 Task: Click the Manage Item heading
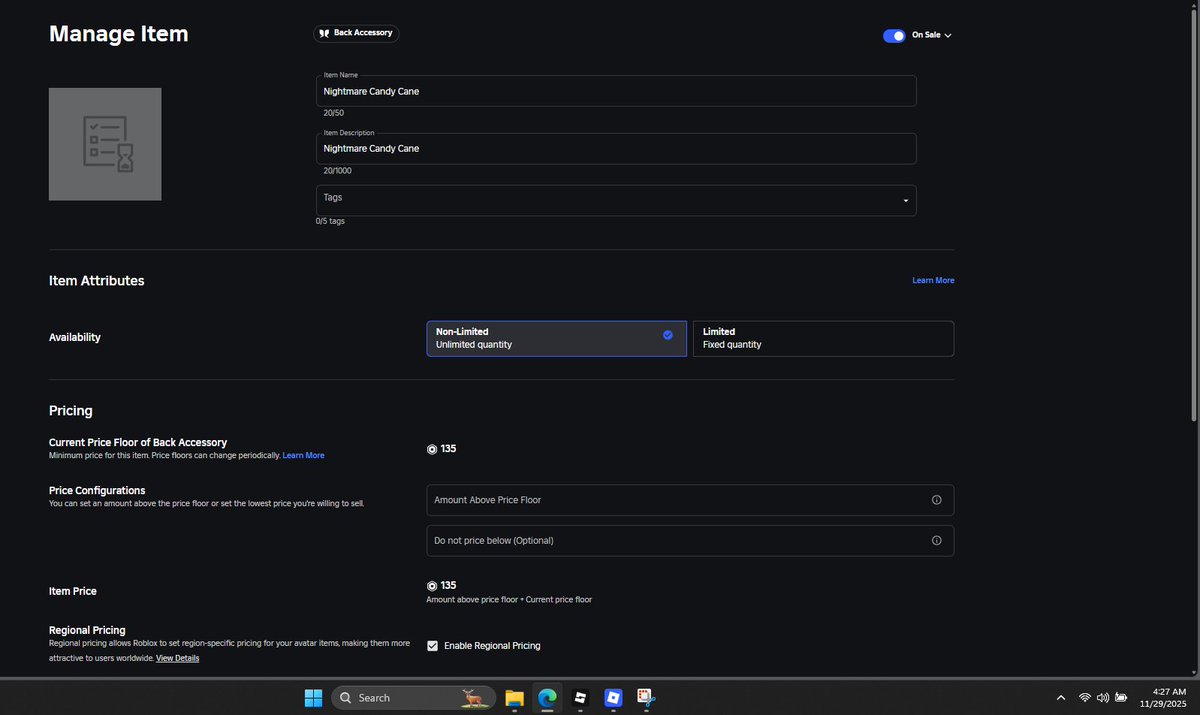coord(118,34)
